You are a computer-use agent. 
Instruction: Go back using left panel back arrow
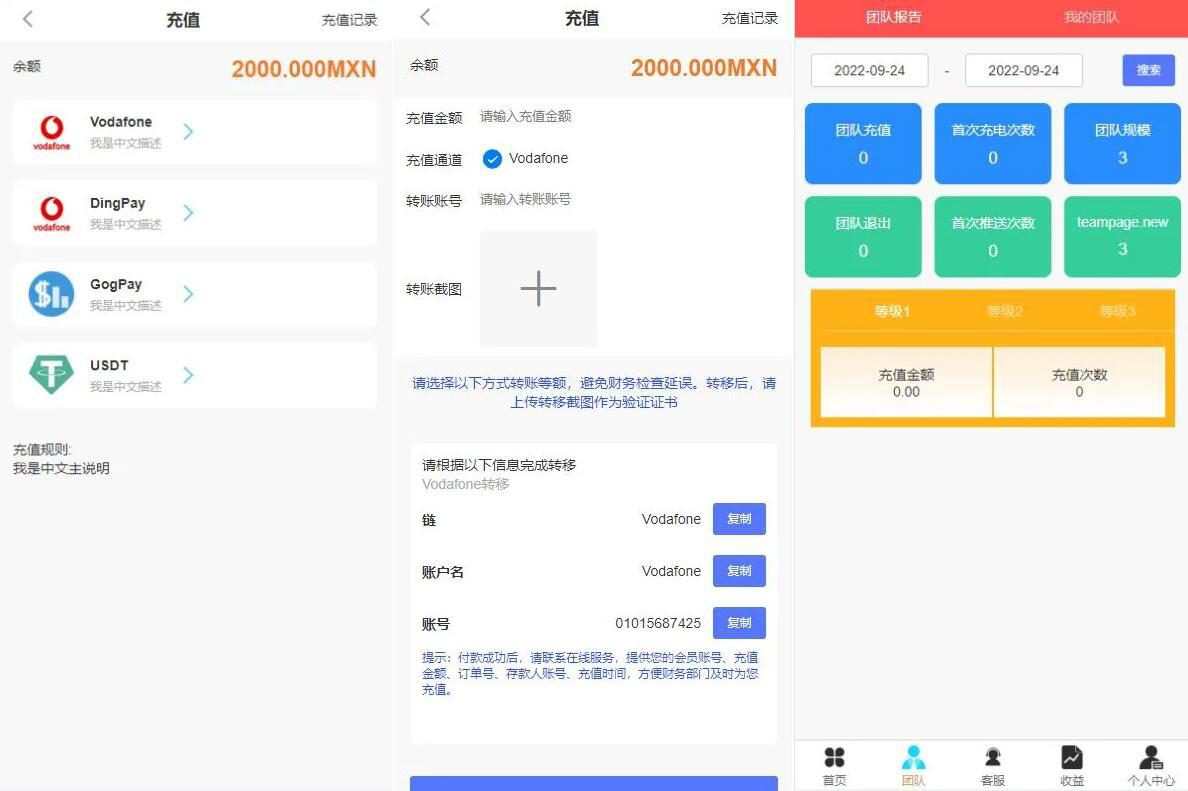(28, 19)
